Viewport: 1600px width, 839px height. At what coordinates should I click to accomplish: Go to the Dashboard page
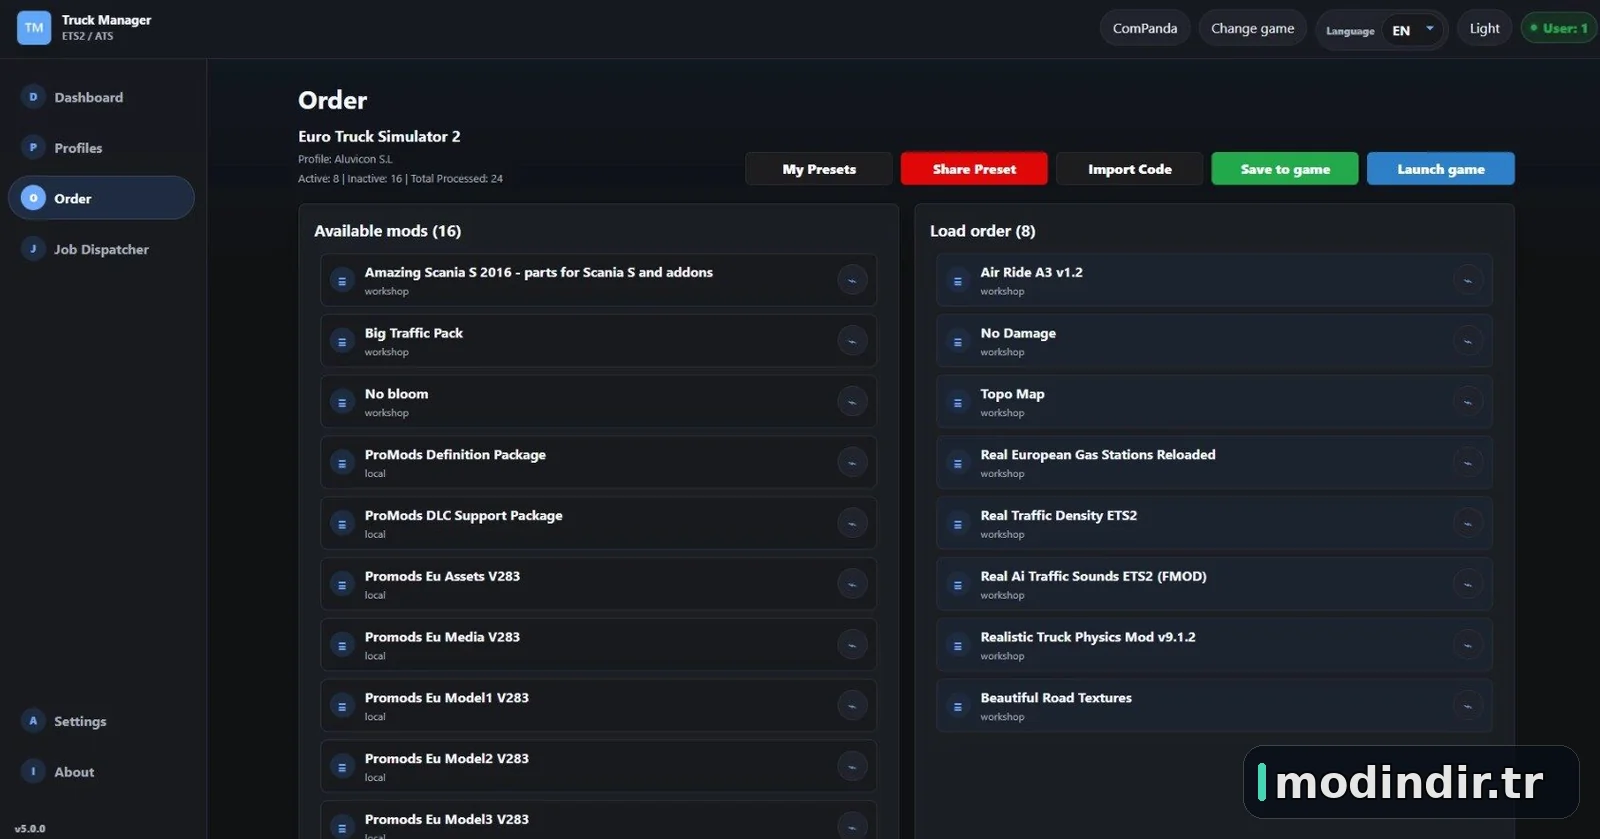click(101, 97)
